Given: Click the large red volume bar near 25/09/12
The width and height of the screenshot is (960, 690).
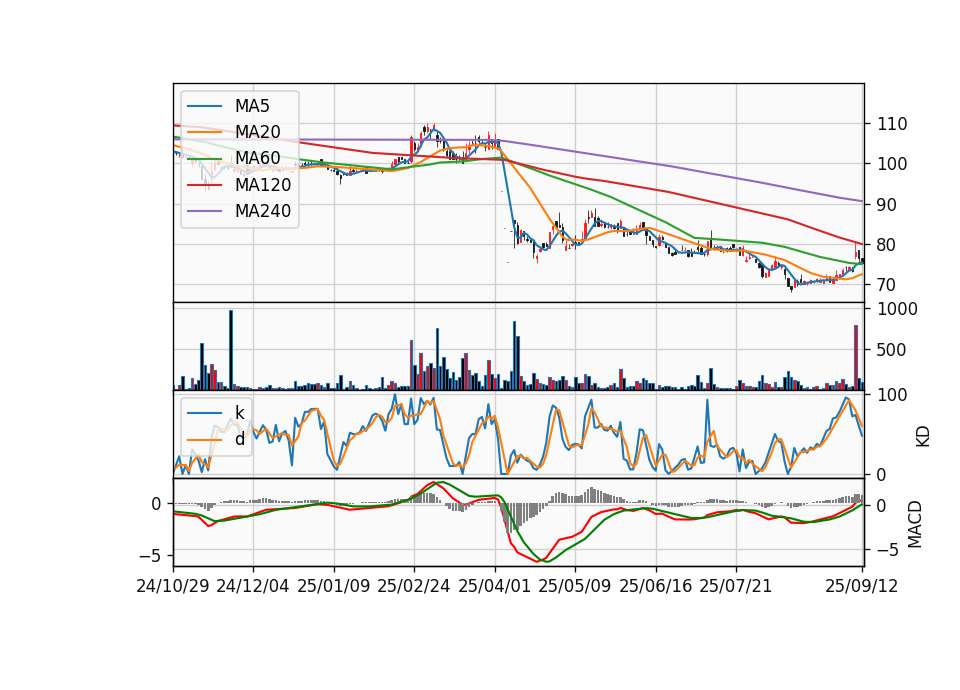Looking at the screenshot, I should click(856, 358).
